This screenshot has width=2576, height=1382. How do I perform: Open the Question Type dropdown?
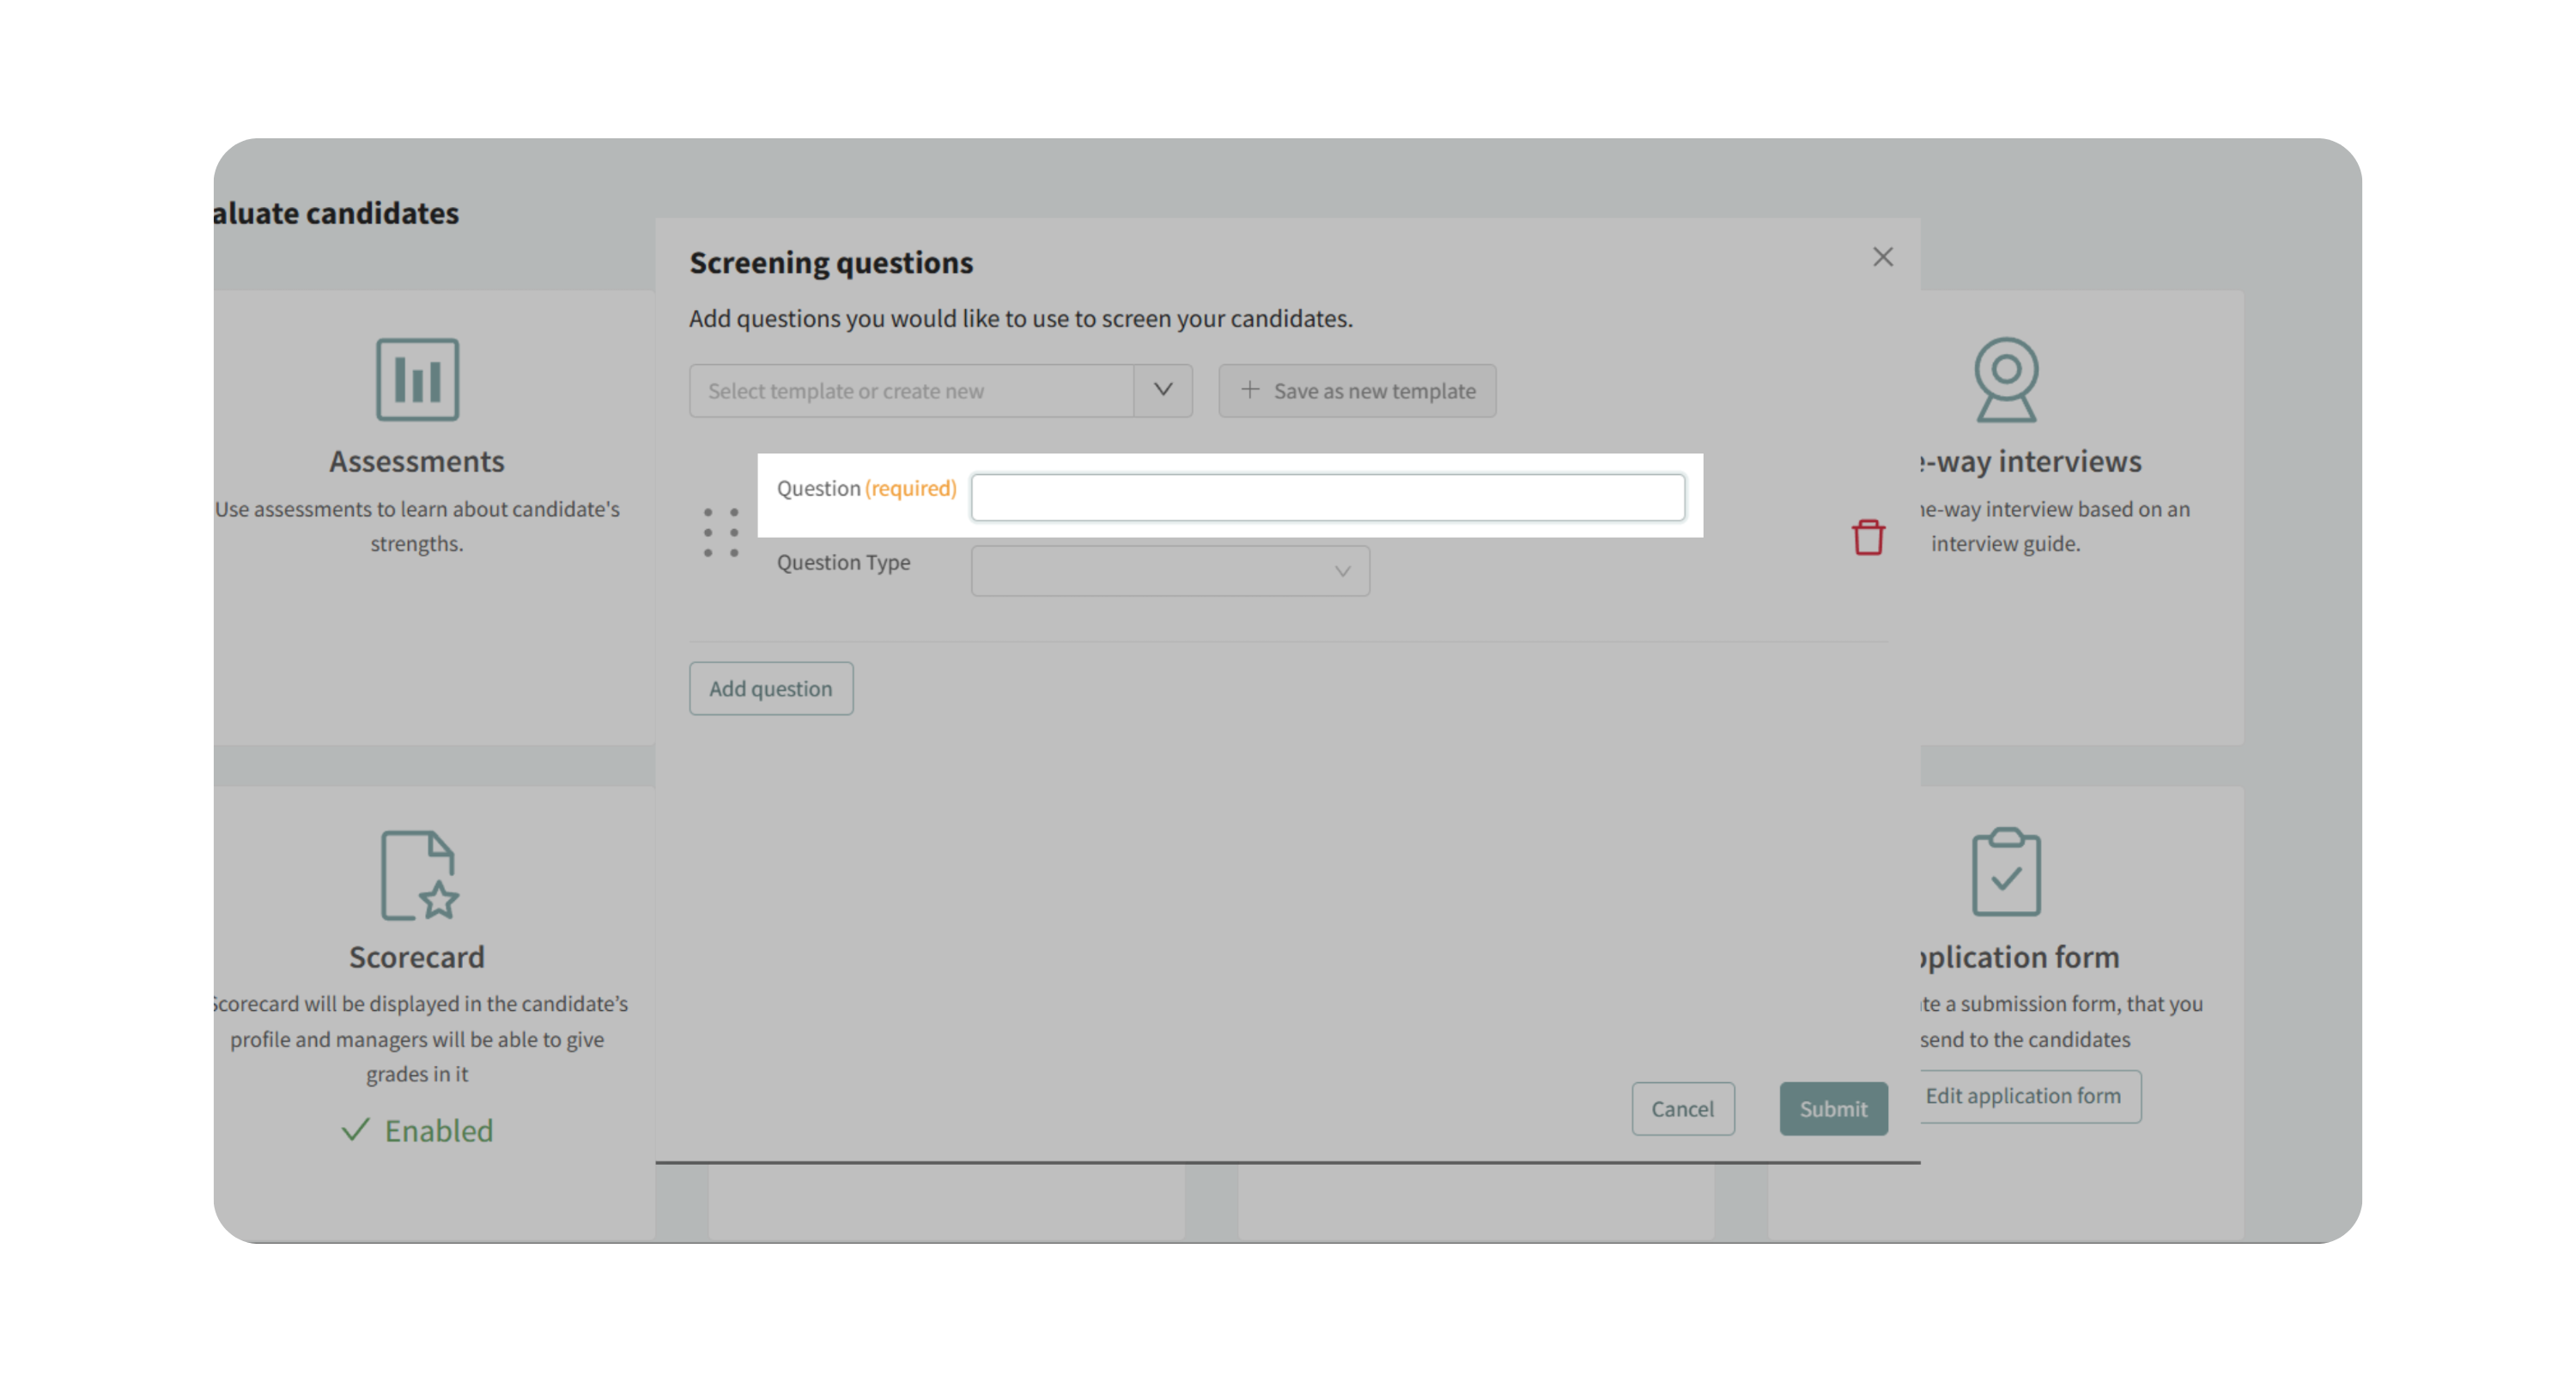(x=1169, y=571)
